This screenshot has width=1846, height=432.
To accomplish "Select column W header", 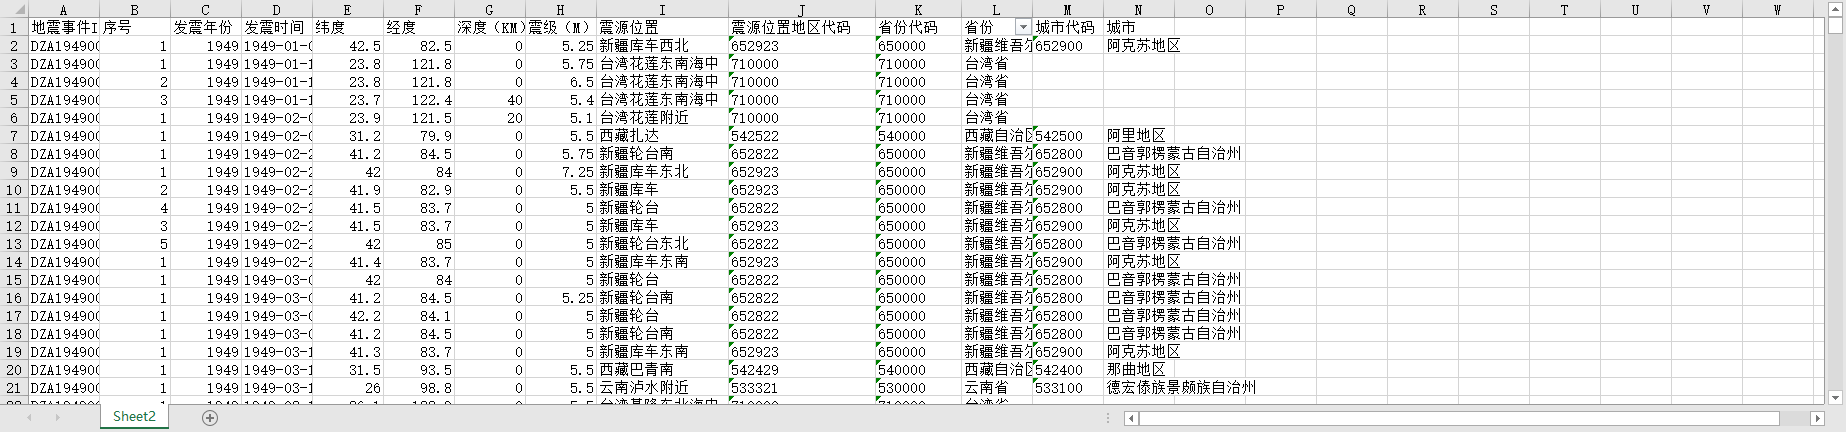I will pos(1777,10).
